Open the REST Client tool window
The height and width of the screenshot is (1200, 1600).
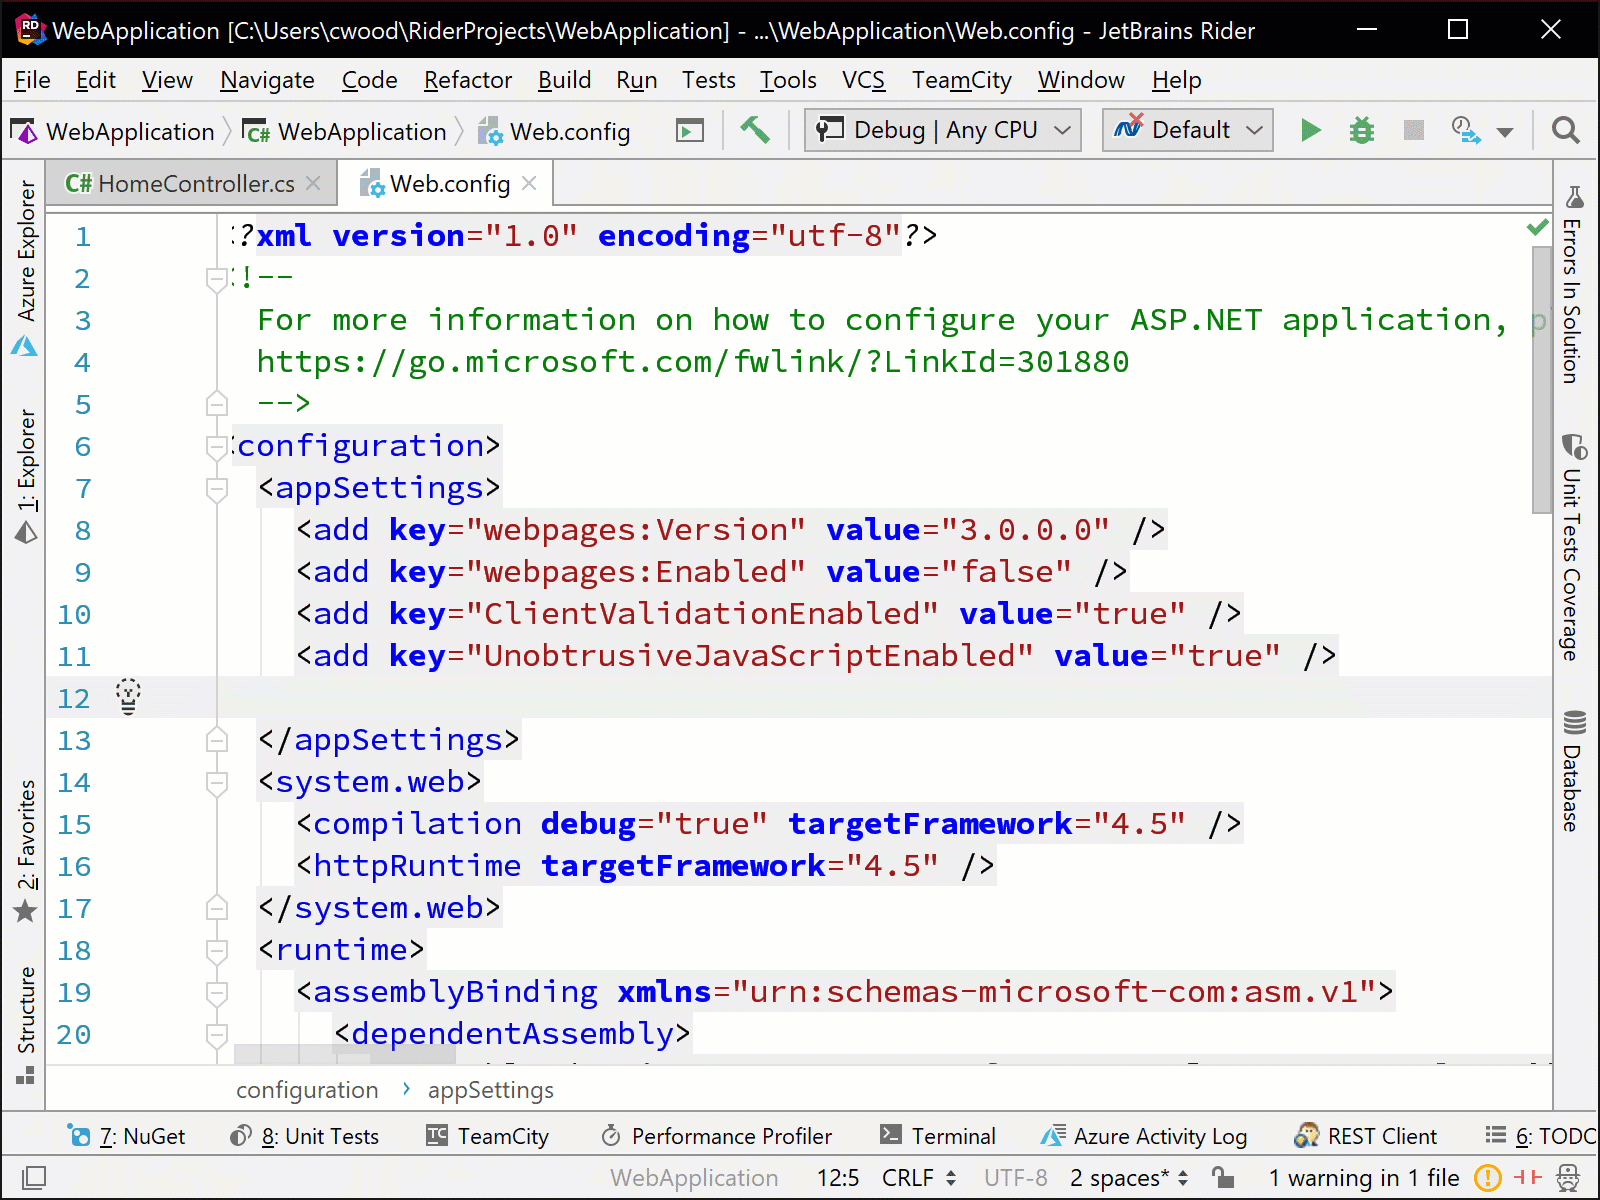click(x=1366, y=1136)
